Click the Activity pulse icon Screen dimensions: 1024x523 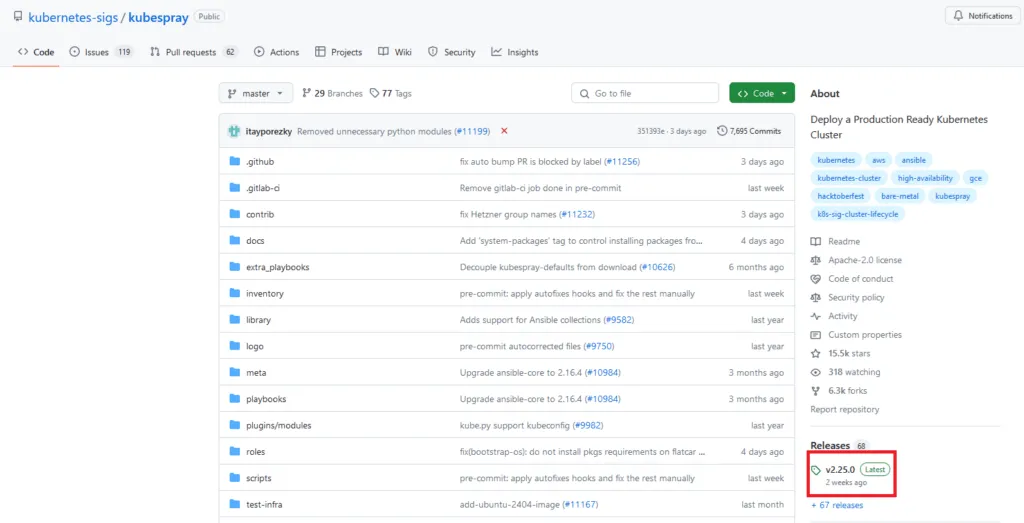pyautogui.click(x=815, y=316)
